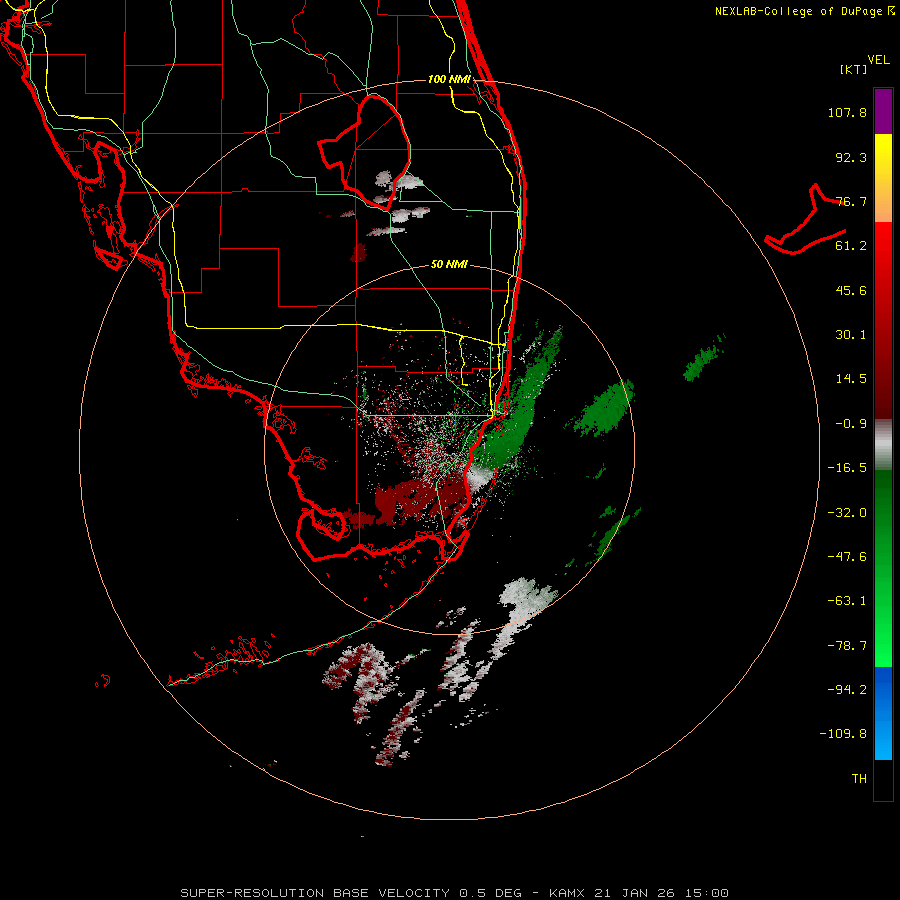Click the Super-Resolution Base Velocity KAMX caption

tap(454, 893)
